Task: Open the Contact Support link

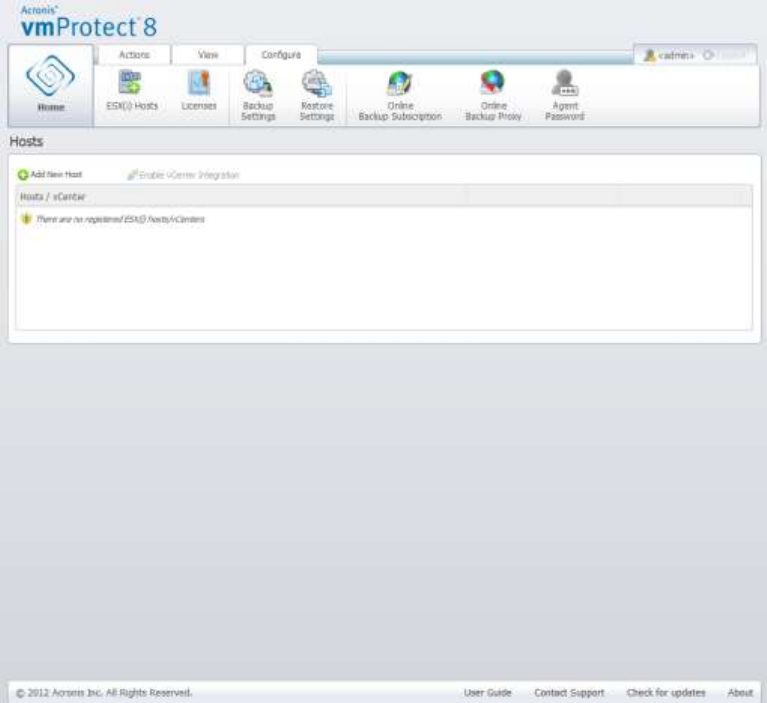Action: 569,692
